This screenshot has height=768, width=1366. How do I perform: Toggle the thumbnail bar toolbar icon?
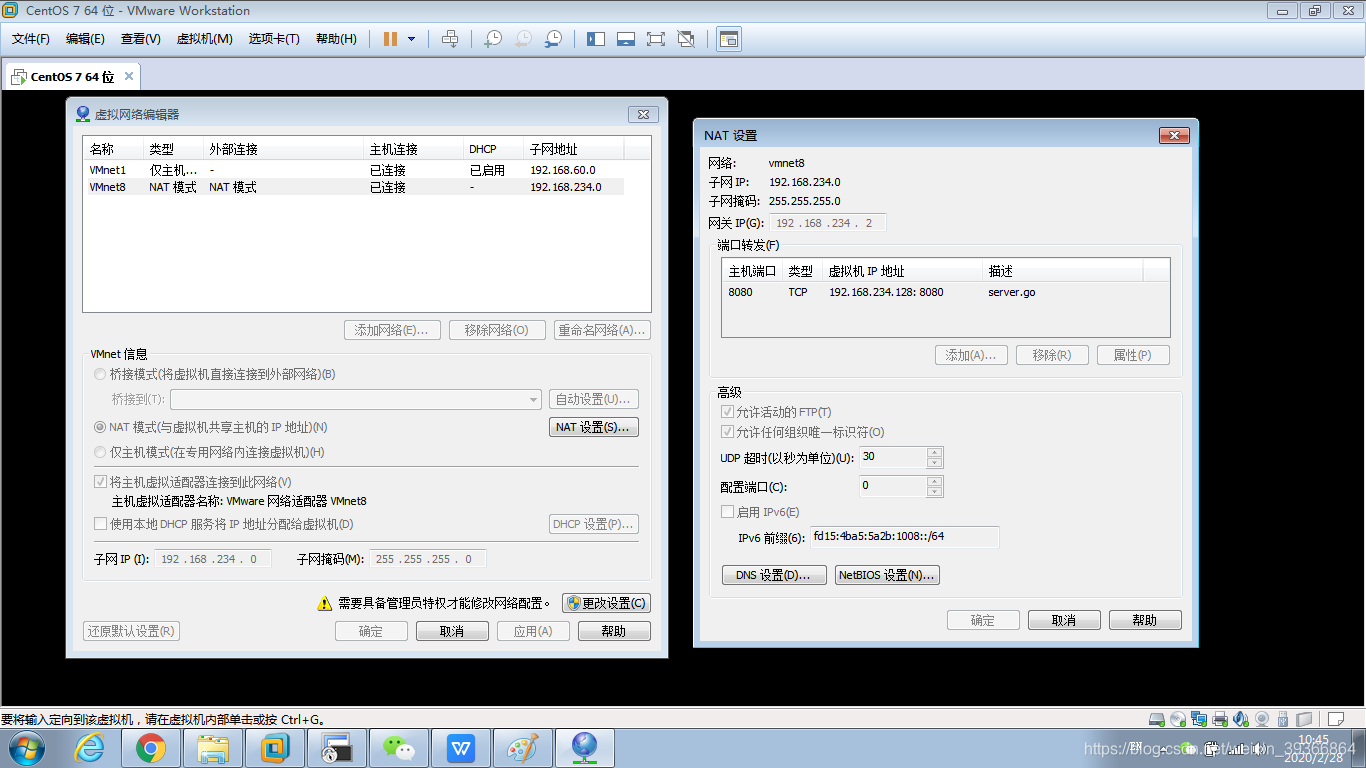(x=626, y=39)
